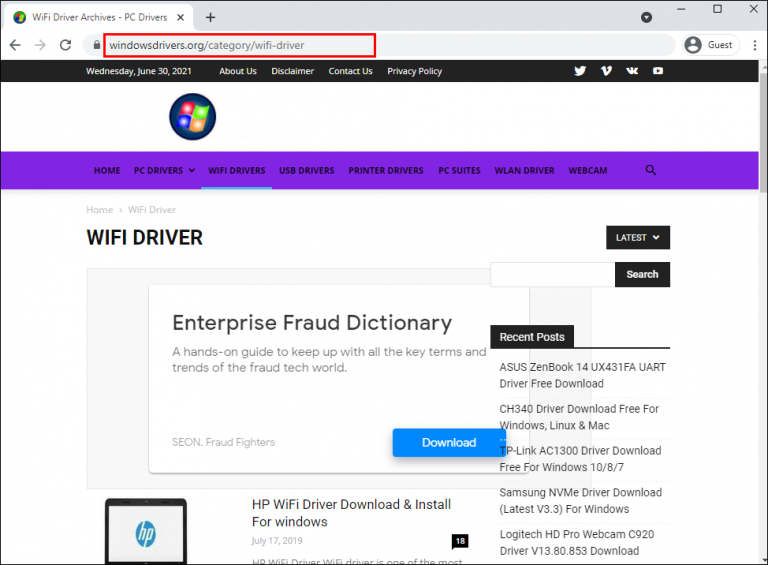Click the magnifier search icon in purple navbar
This screenshot has height=565, width=768.
click(x=650, y=170)
